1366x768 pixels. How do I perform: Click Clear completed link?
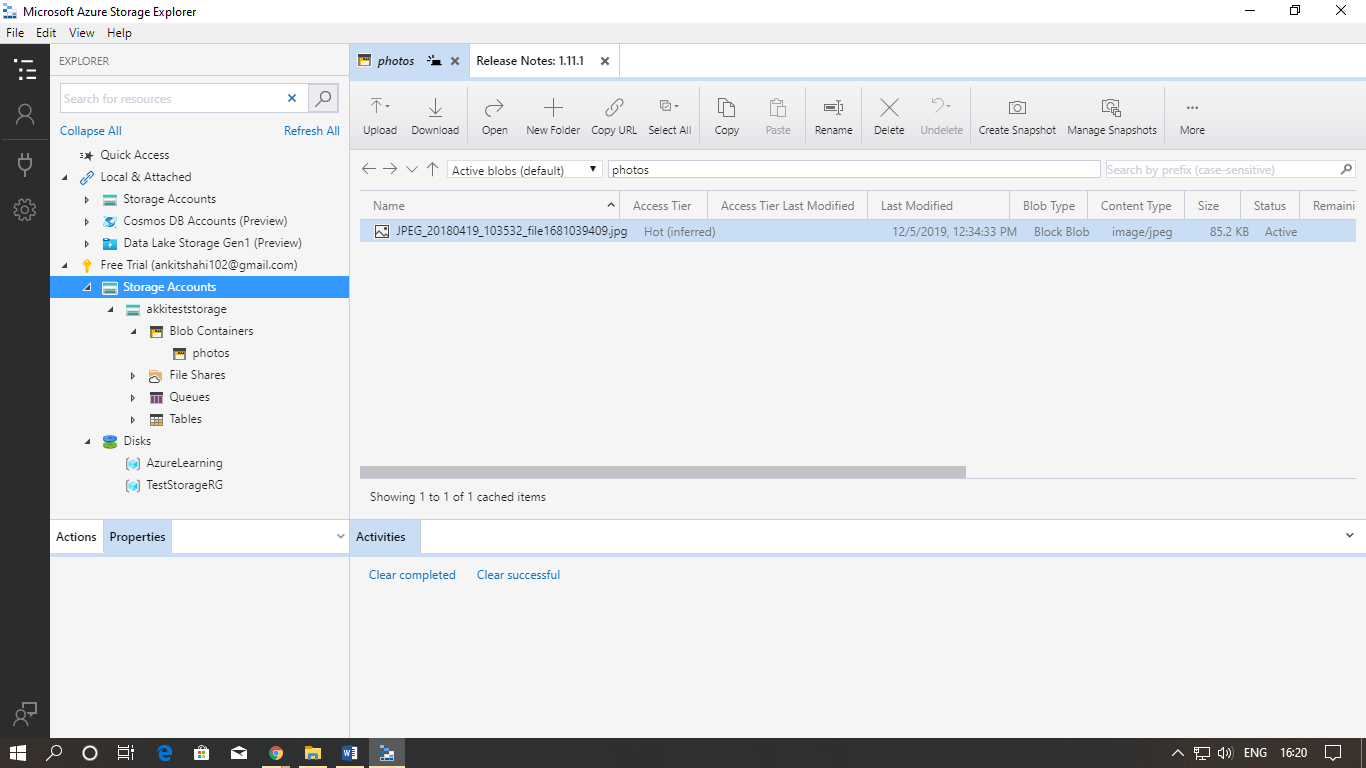point(412,575)
